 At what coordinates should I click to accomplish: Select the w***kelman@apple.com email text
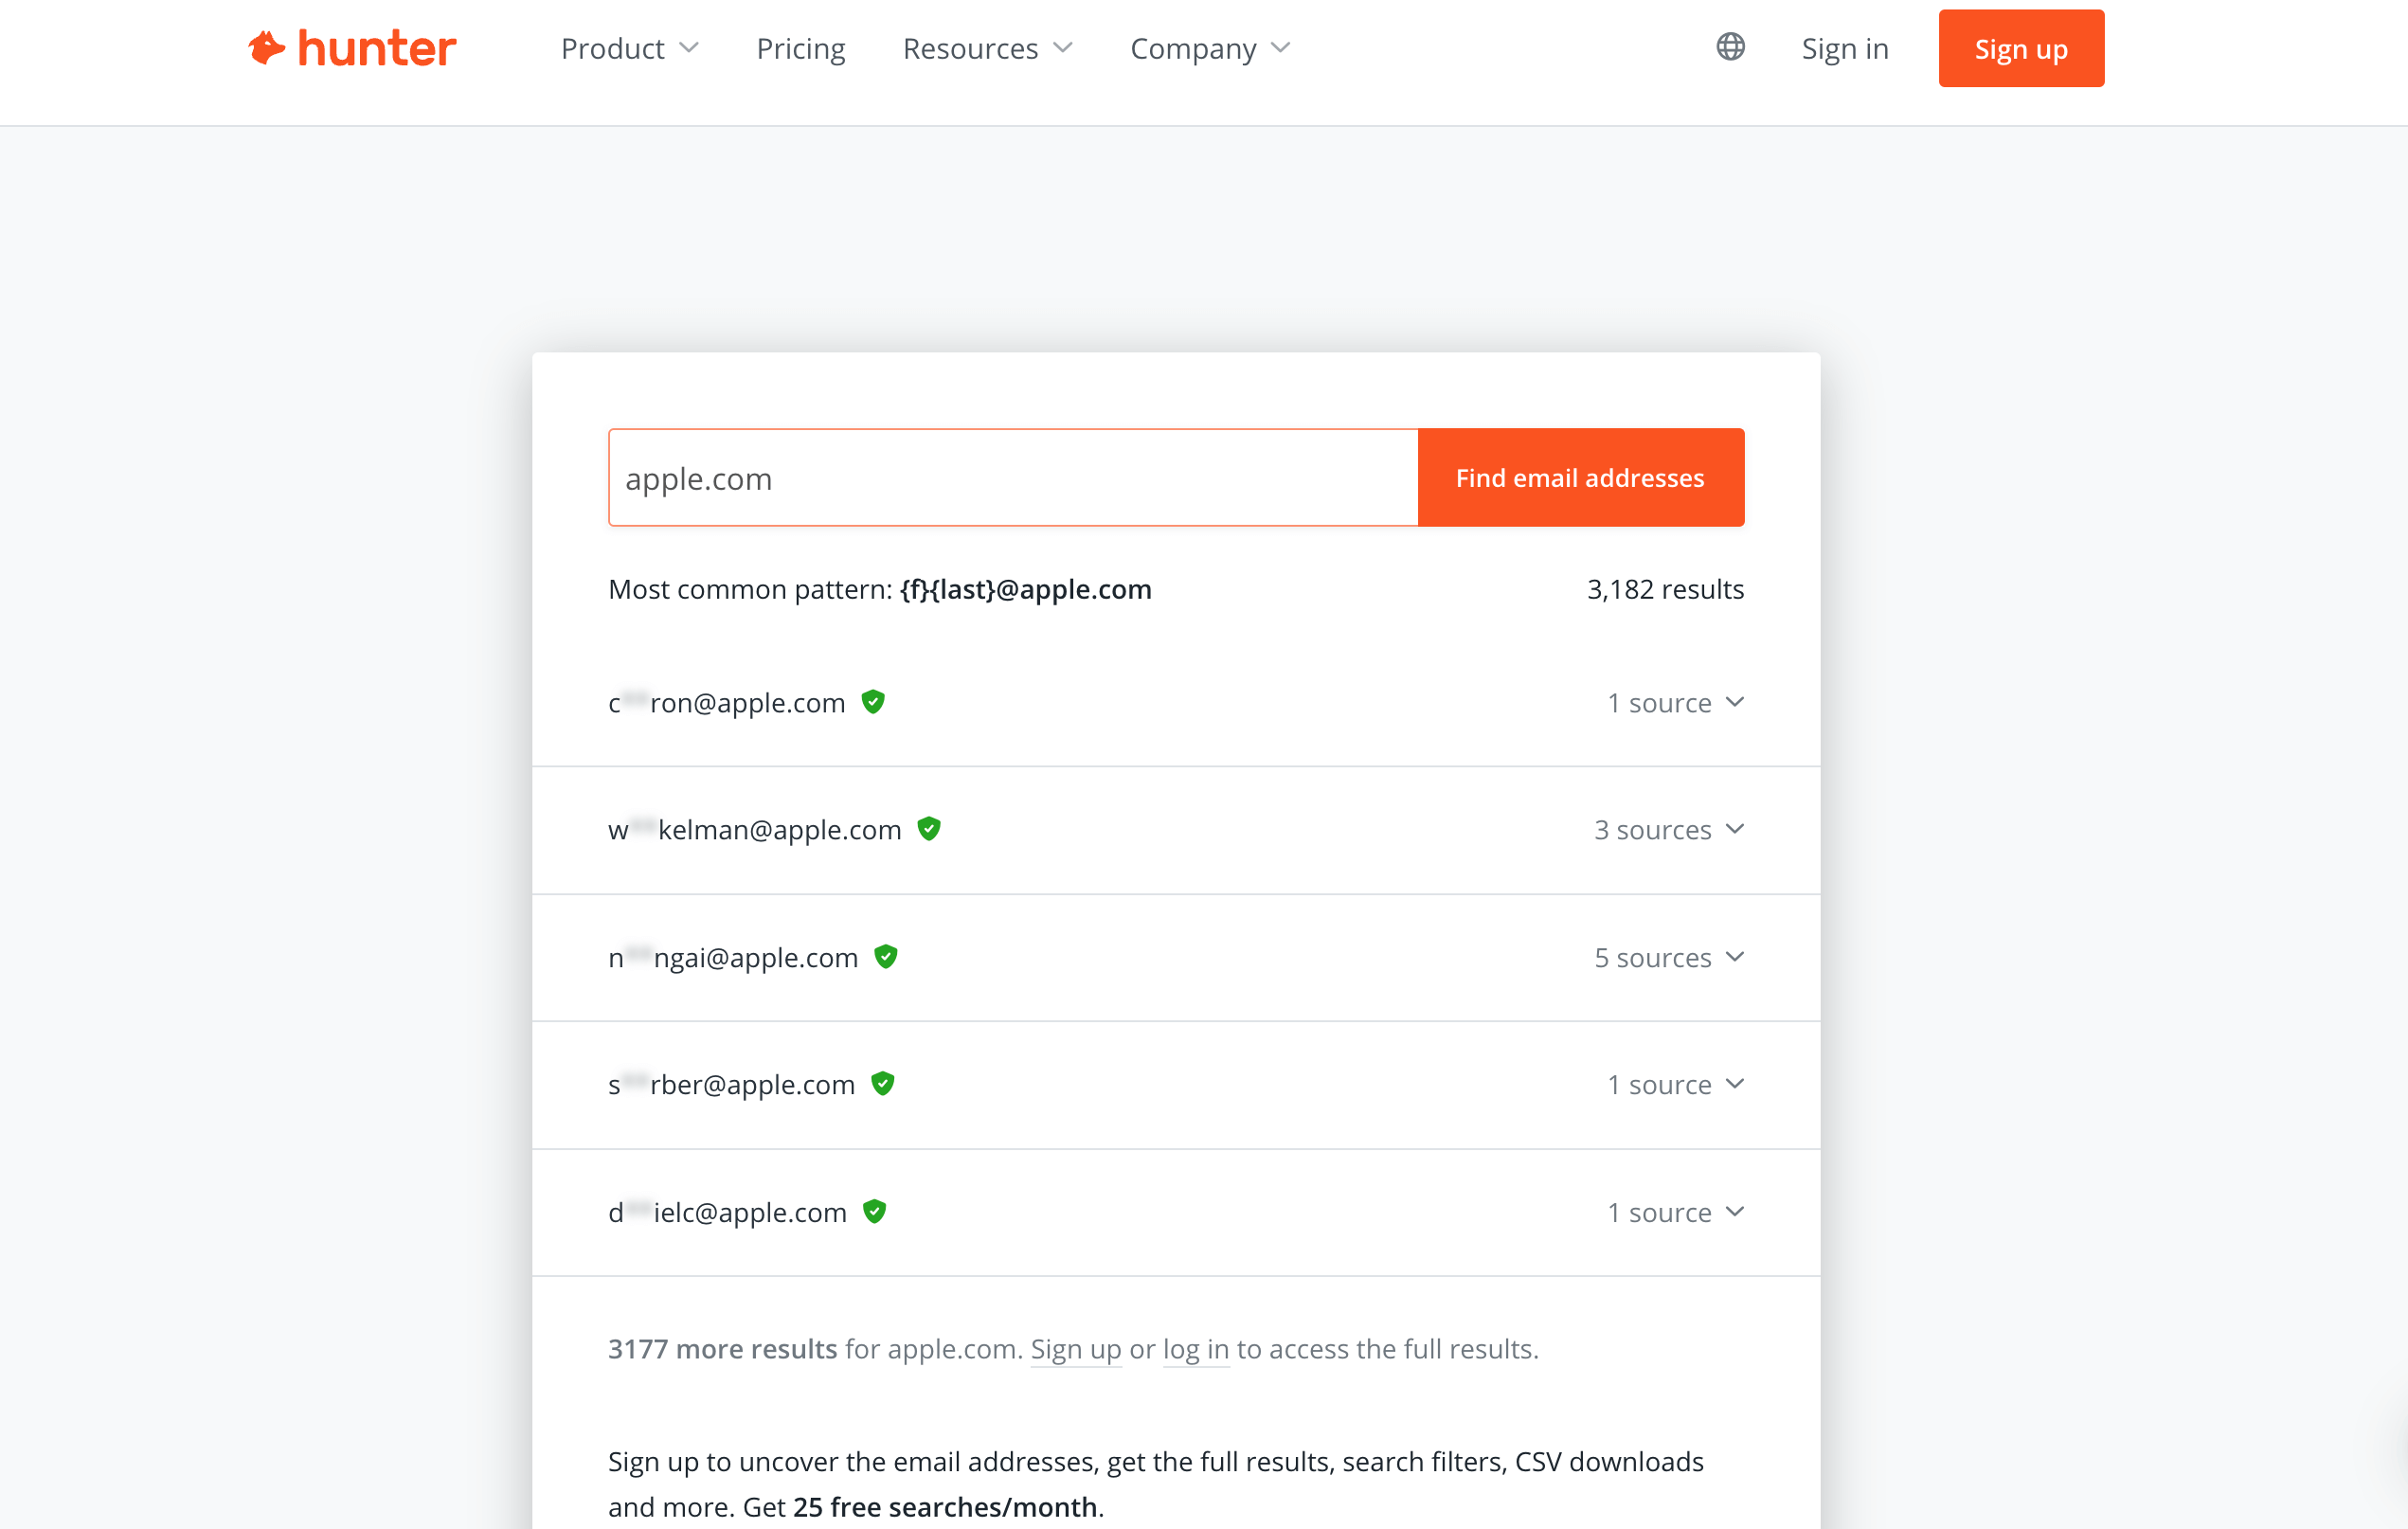tap(755, 830)
